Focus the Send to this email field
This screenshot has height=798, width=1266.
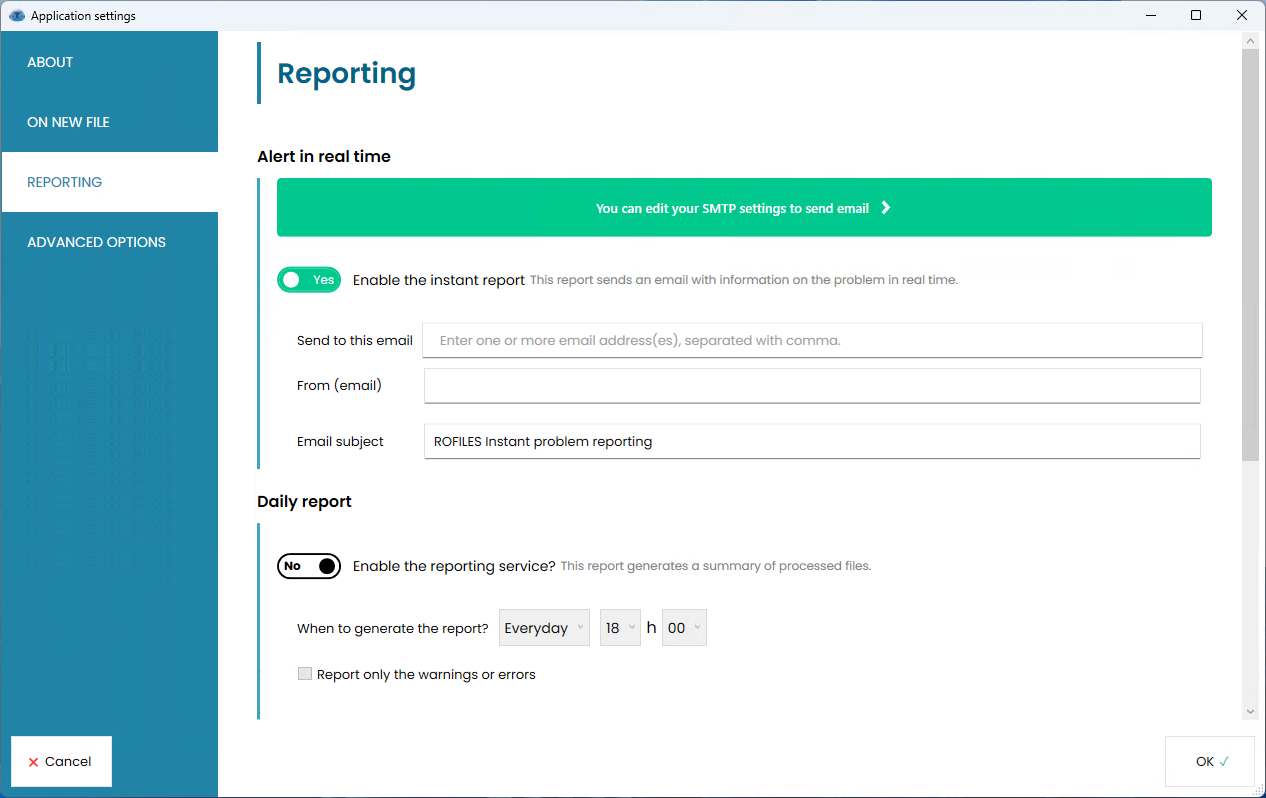tap(812, 340)
